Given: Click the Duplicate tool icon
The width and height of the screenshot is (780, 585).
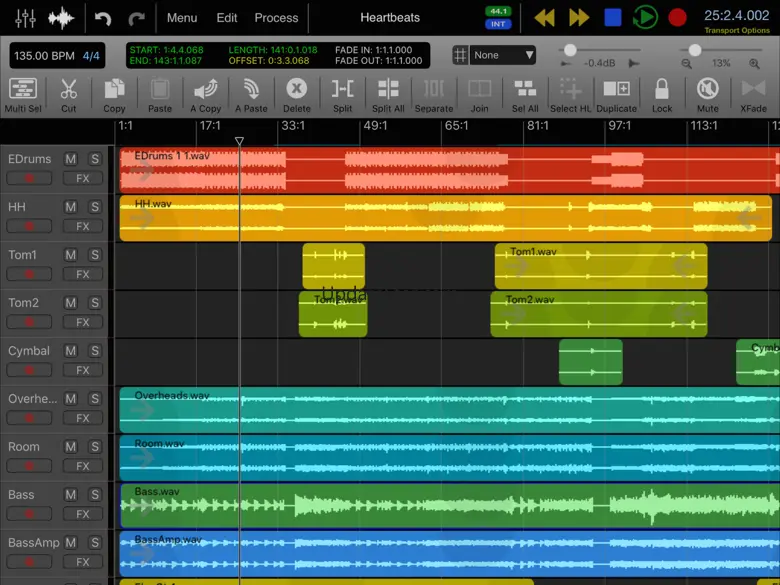Looking at the screenshot, I should click(616, 94).
